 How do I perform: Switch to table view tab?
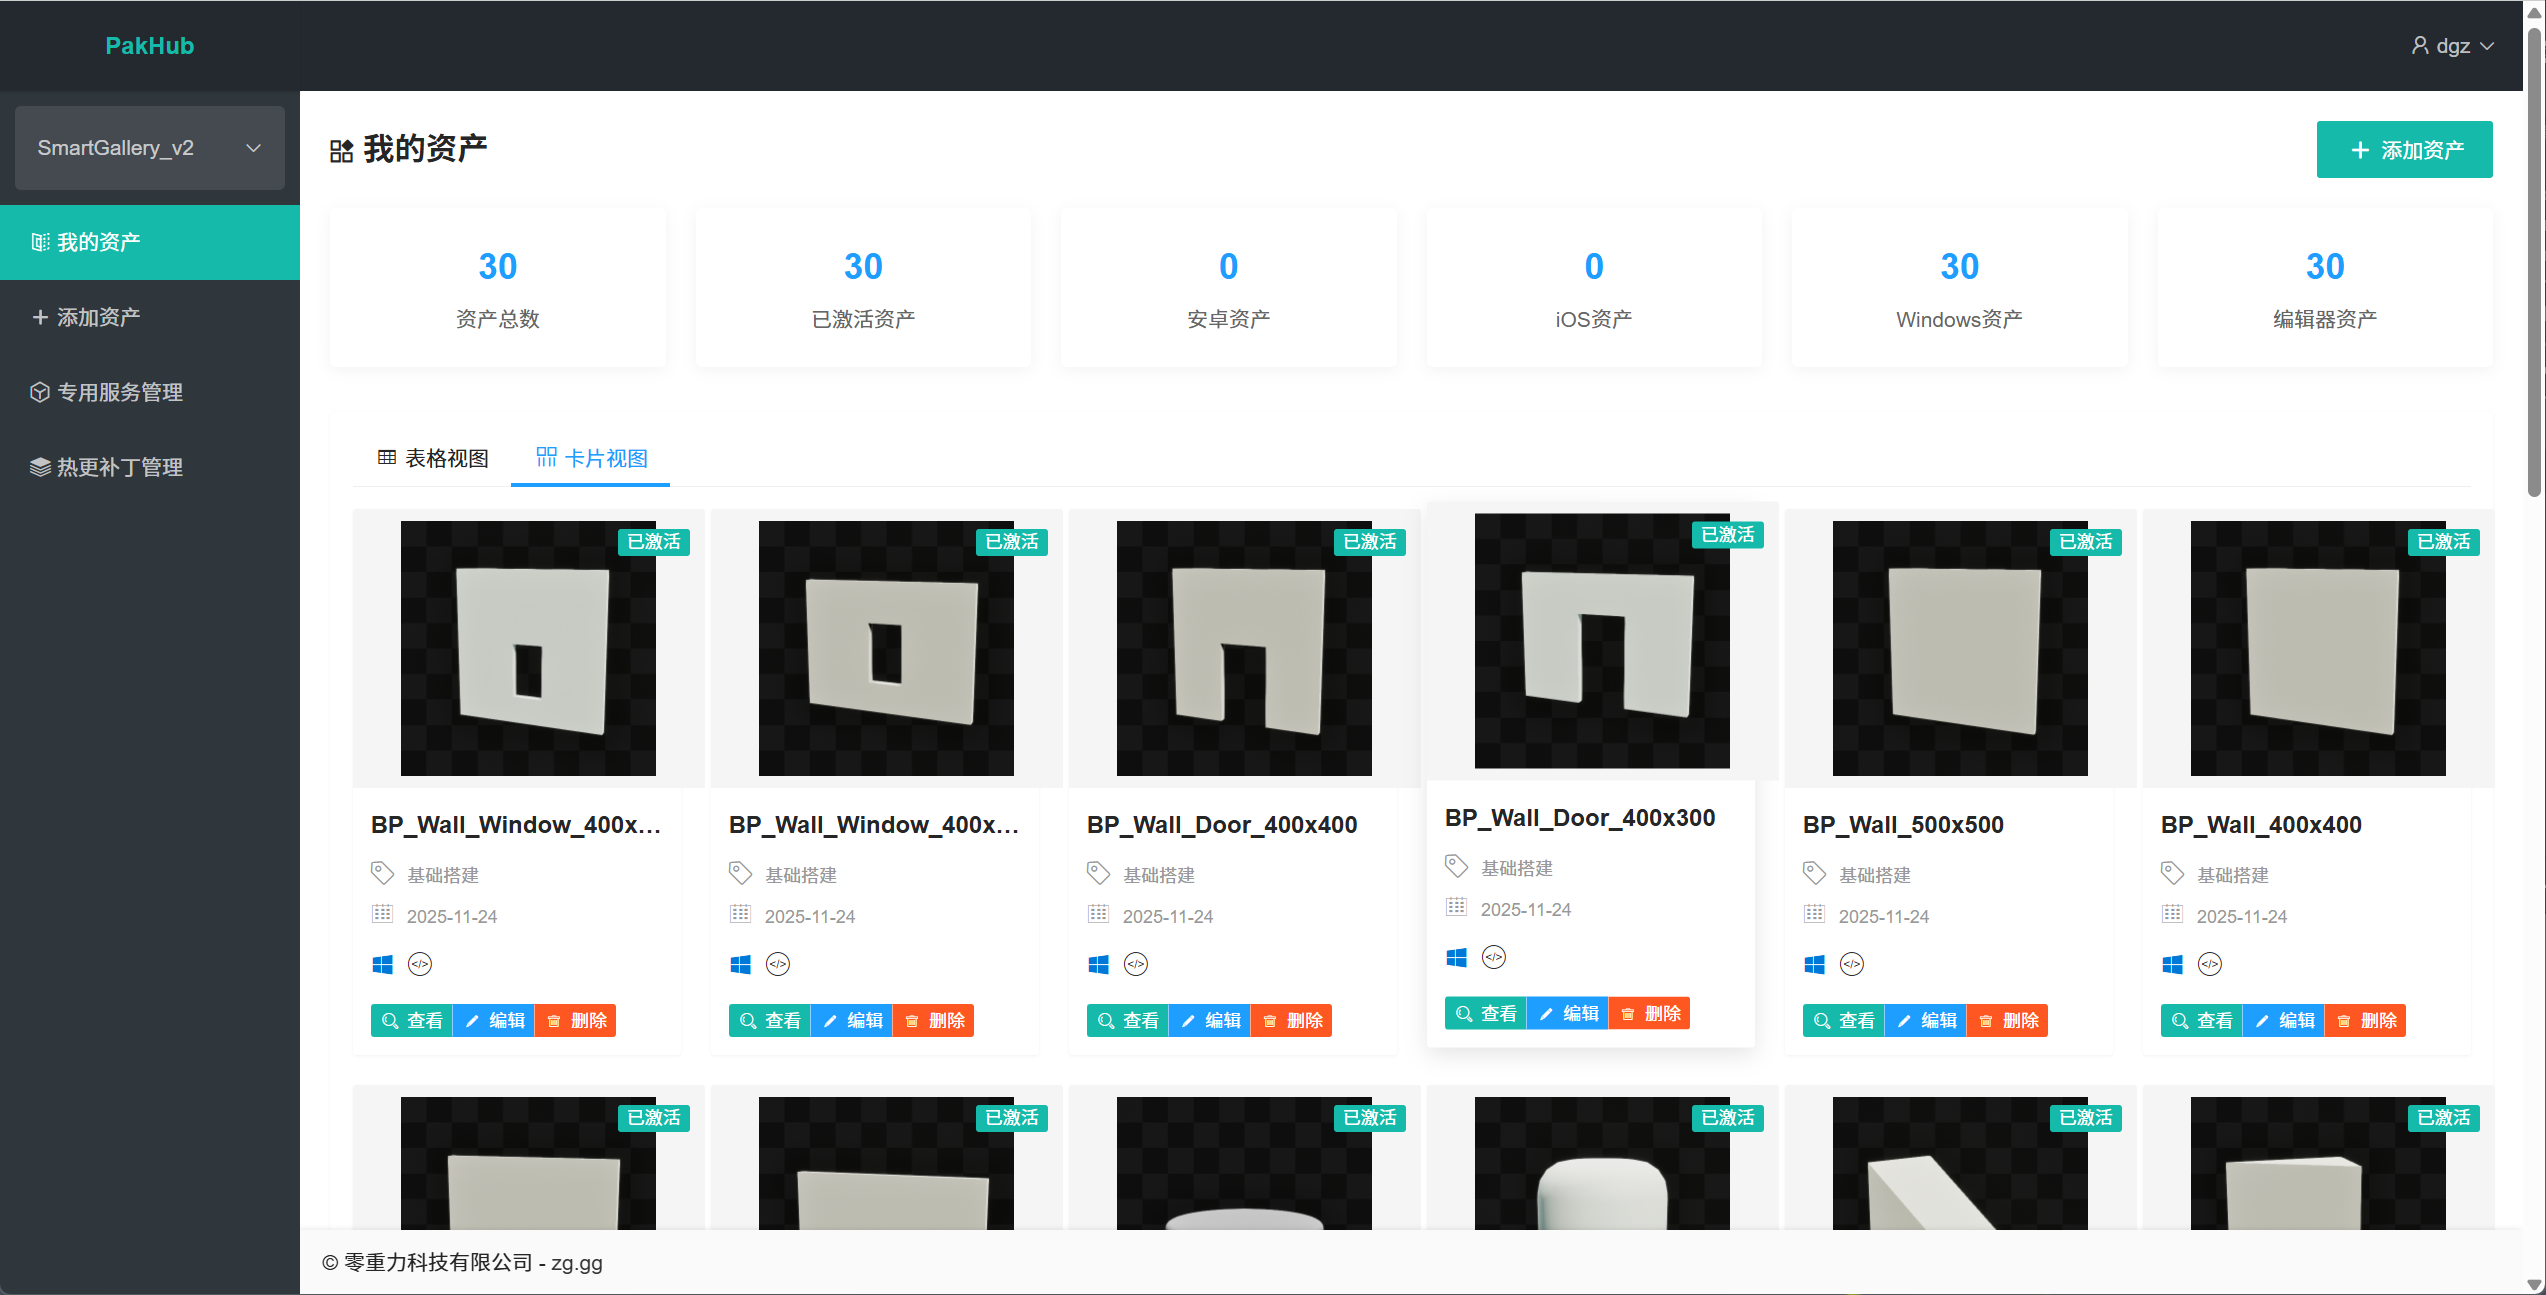tap(433, 458)
